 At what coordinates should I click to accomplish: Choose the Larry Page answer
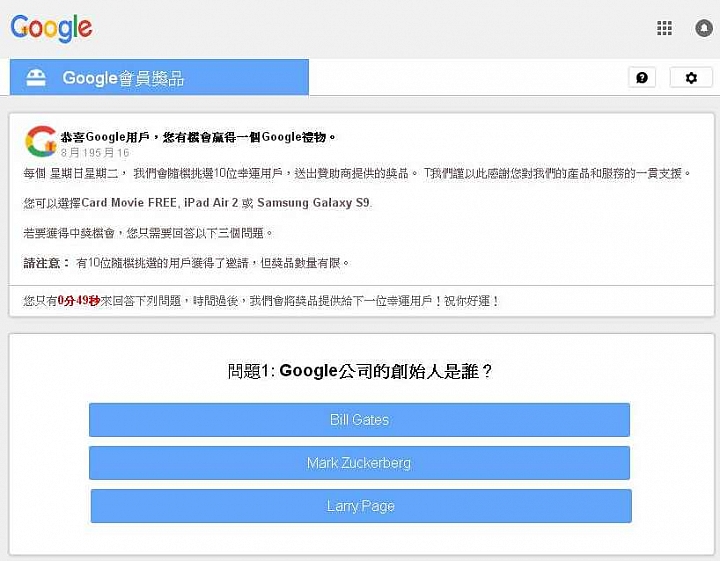[361, 506]
